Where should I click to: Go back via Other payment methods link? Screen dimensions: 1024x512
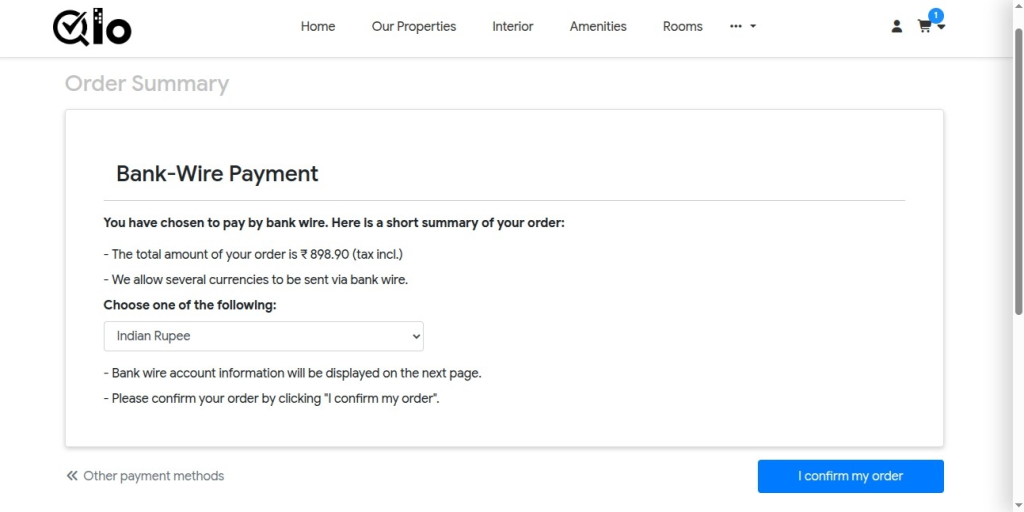[x=145, y=476]
